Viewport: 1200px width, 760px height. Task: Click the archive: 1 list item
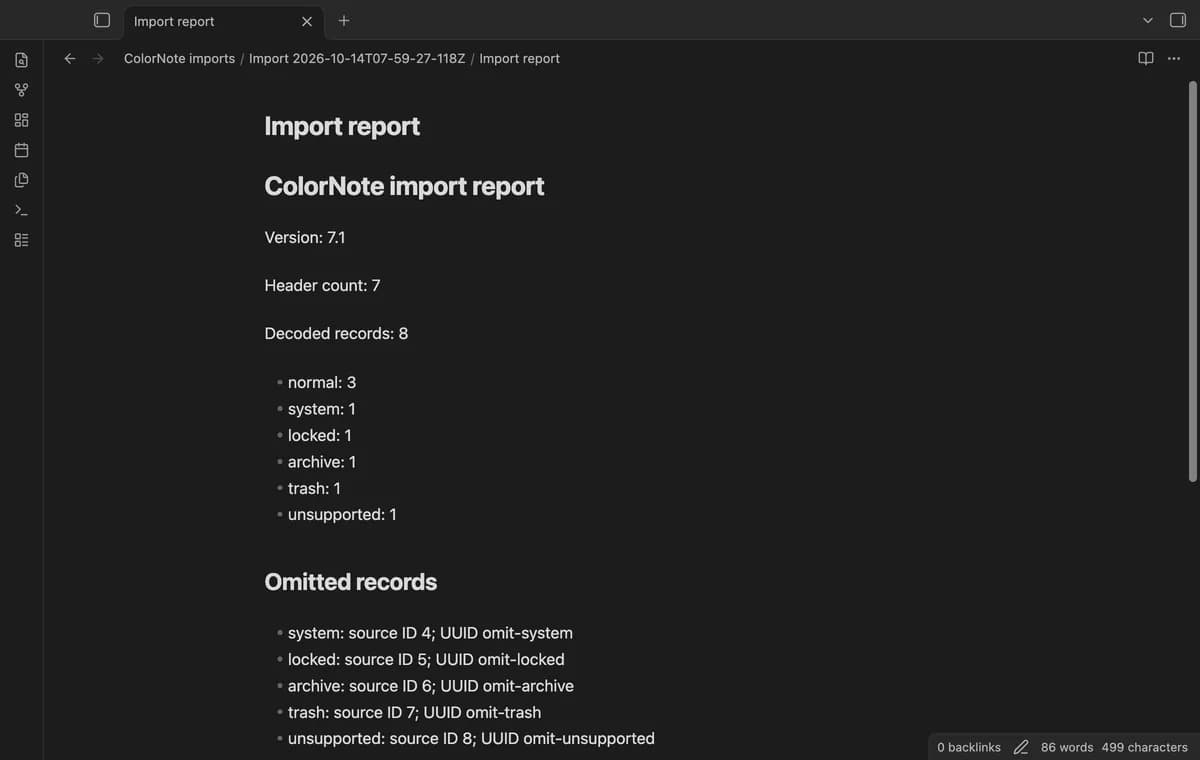pyautogui.click(x=322, y=462)
